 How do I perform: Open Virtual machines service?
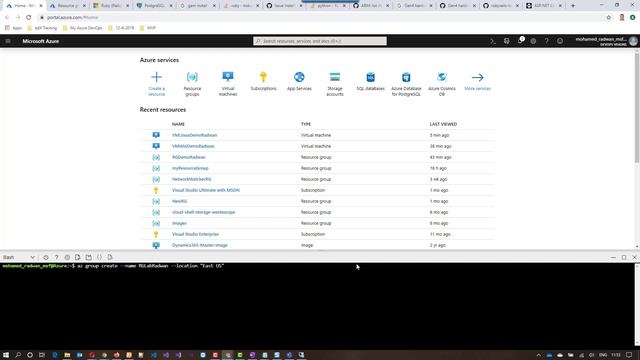[228, 83]
